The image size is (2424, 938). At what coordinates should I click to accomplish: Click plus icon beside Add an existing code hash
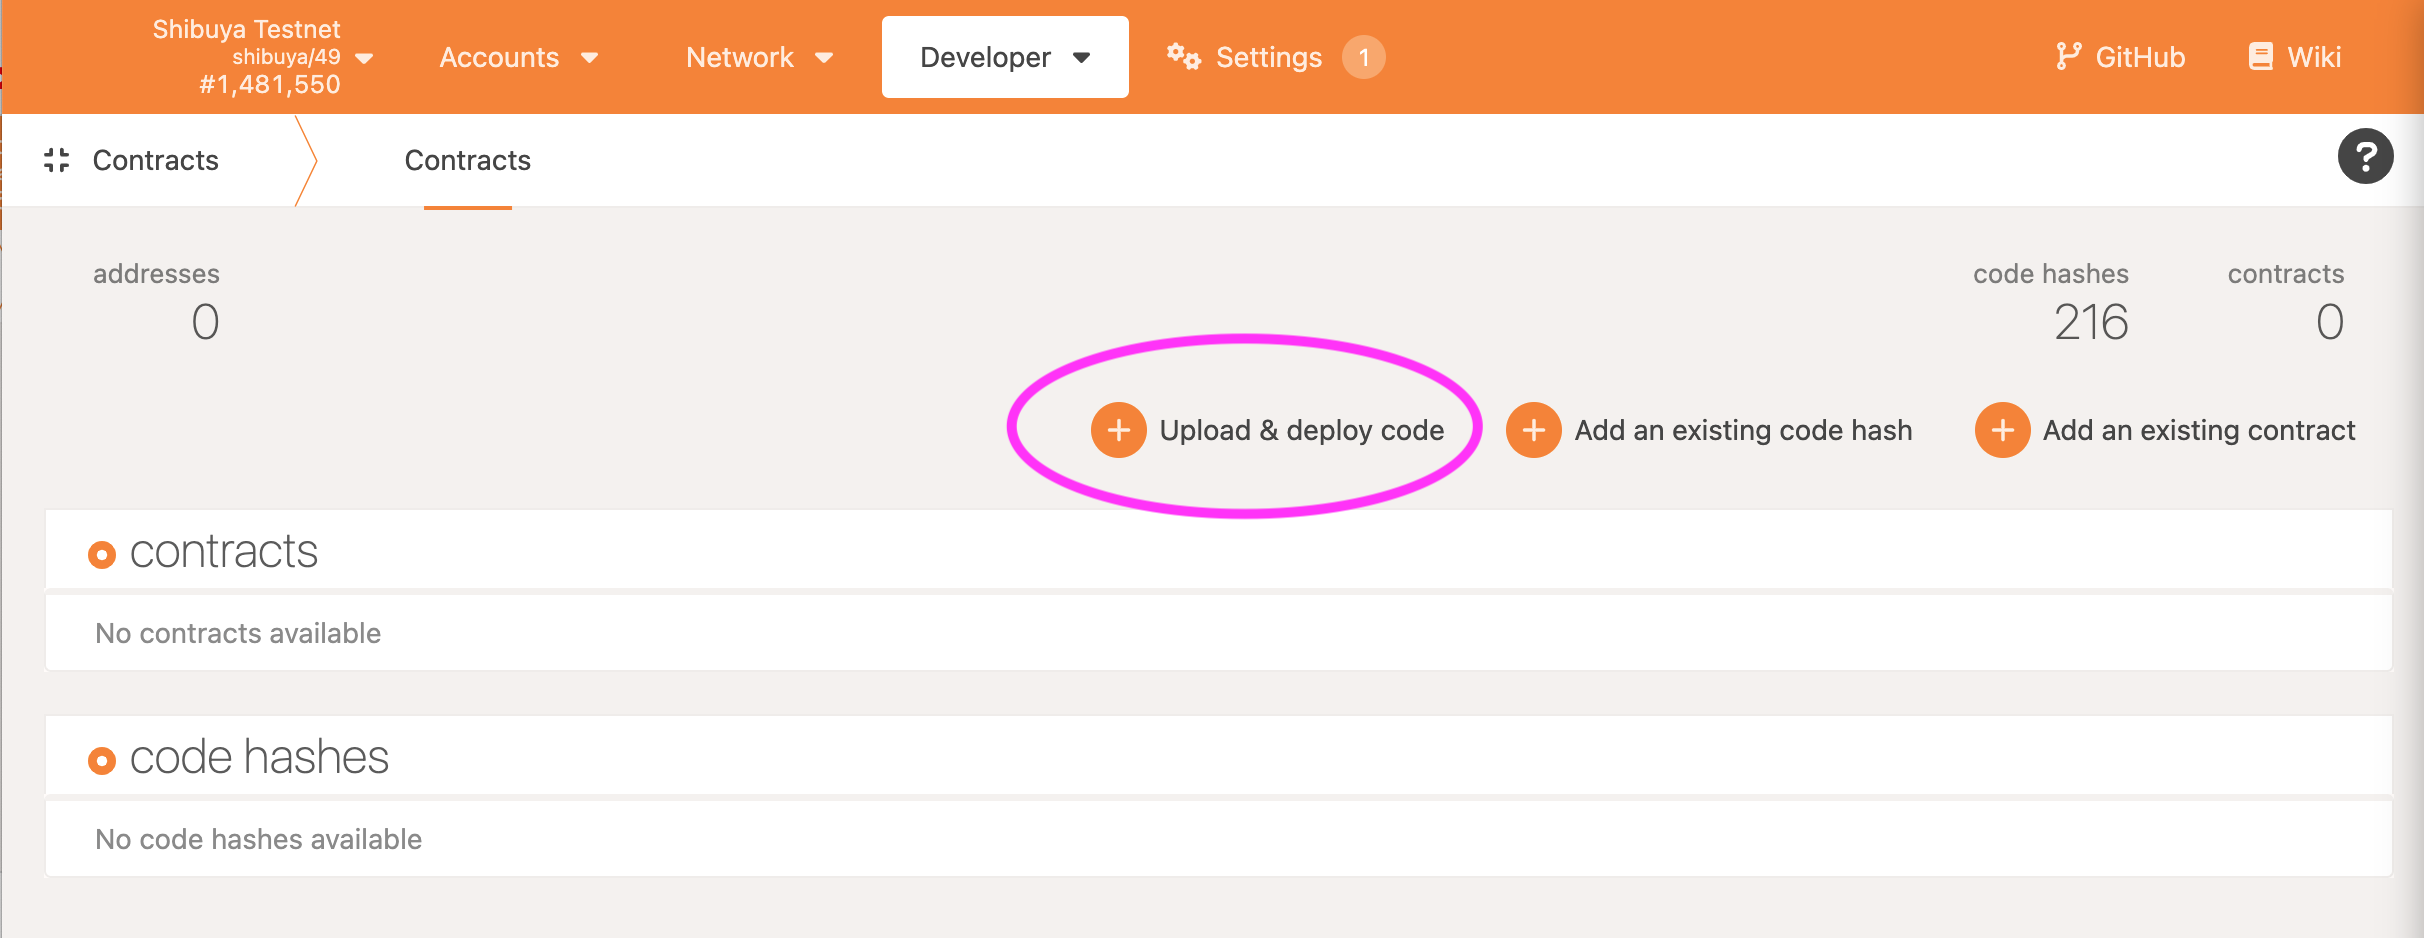(1533, 430)
